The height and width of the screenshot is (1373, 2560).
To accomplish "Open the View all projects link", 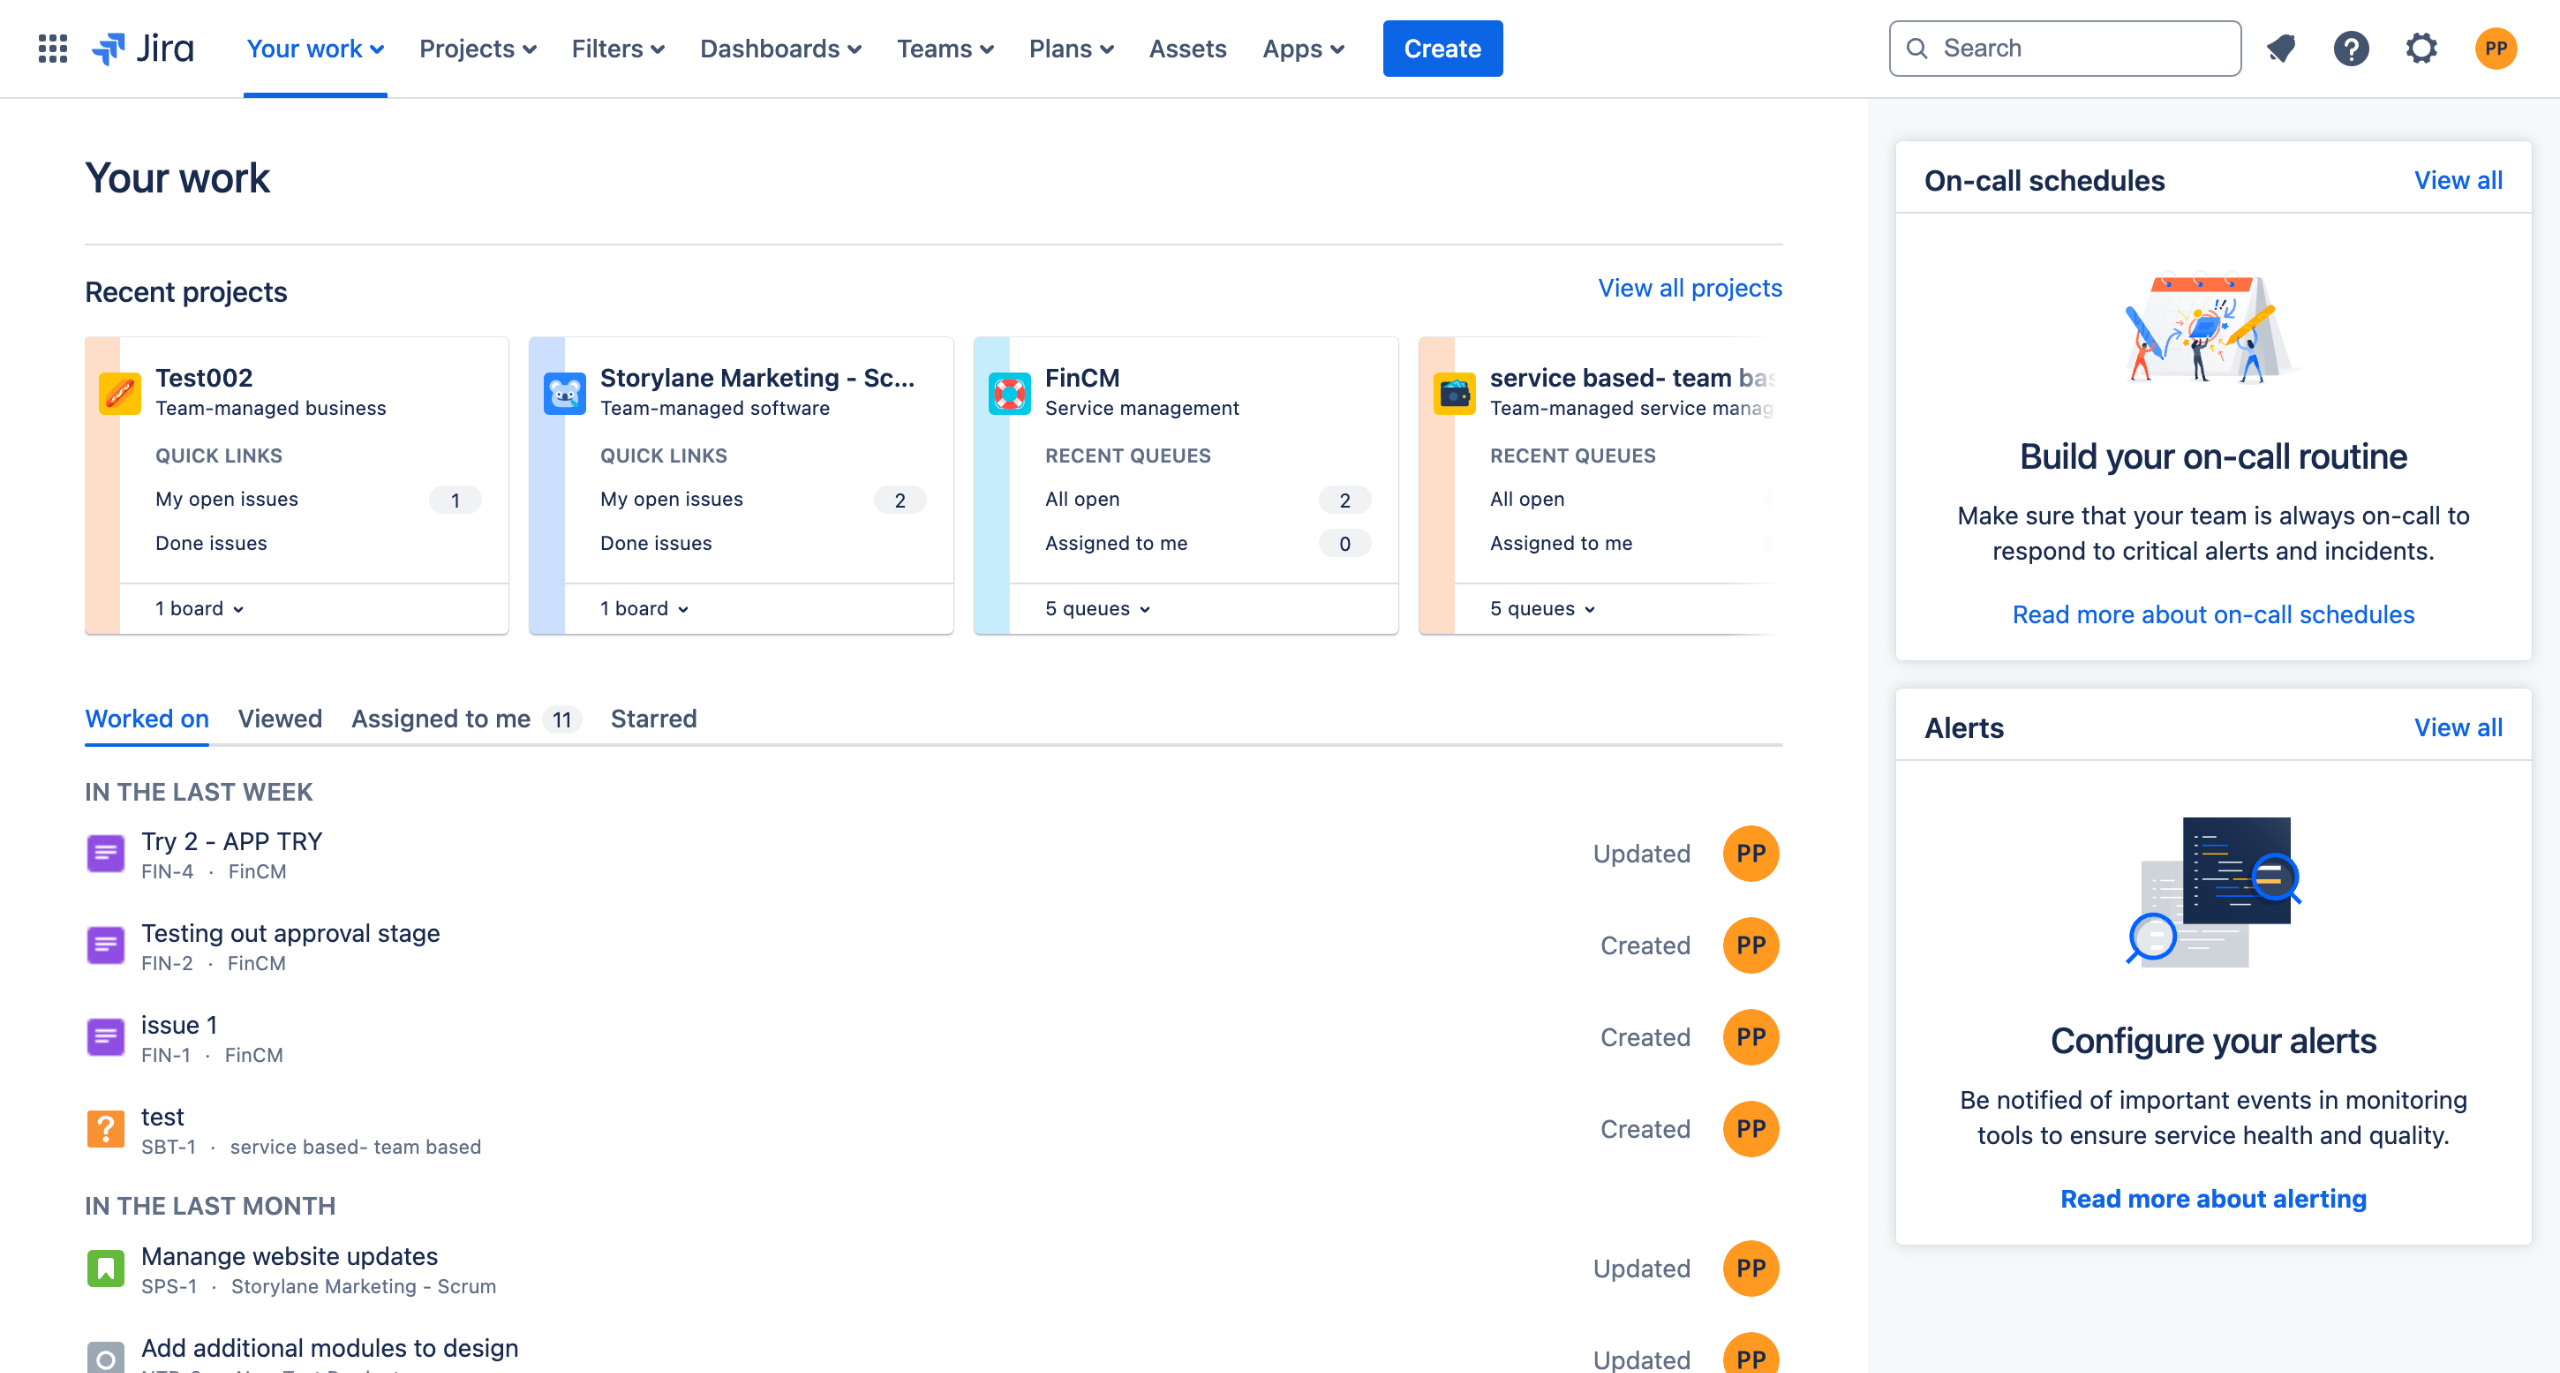I will click(1689, 288).
